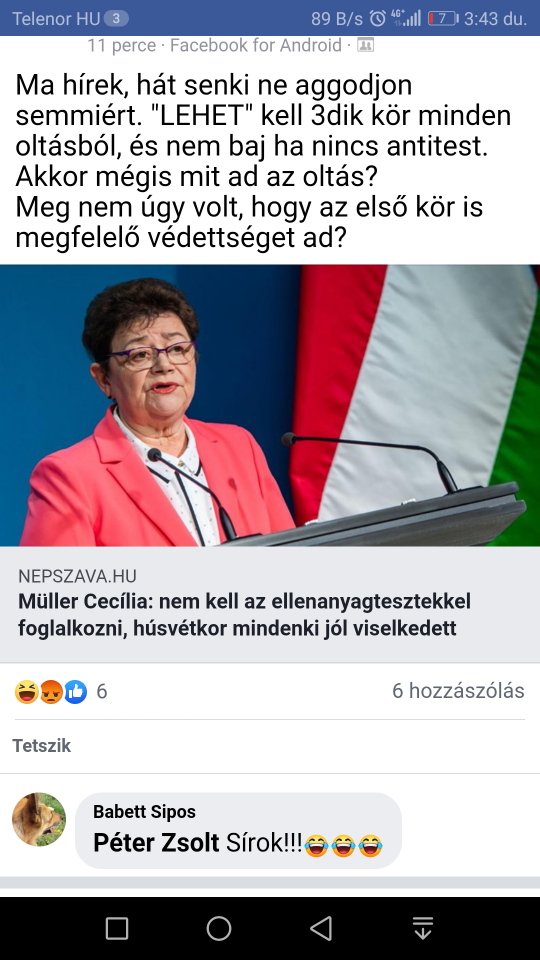Tap the Android back triangle button
Viewport: 540px width, 960px height.
coord(320,928)
